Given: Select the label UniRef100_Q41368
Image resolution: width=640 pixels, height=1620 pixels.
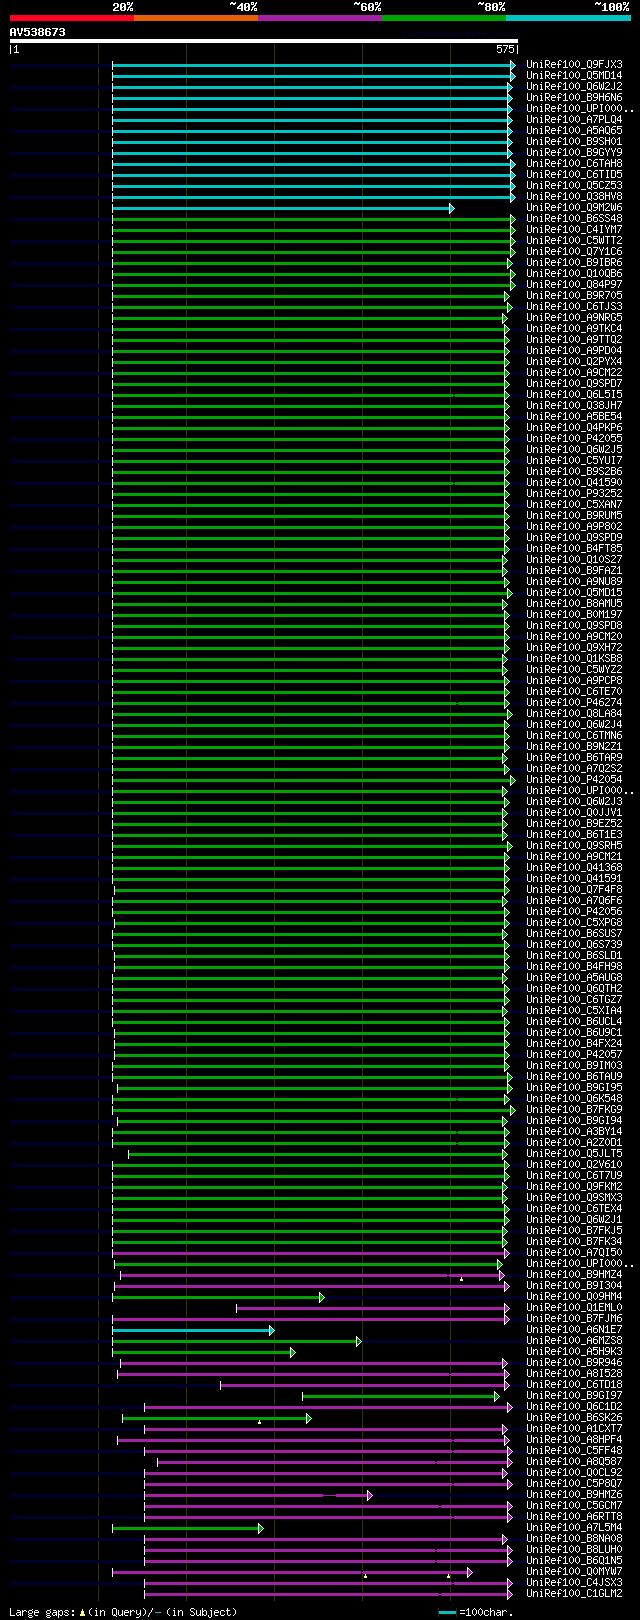Looking at the screenshot, I should (x=574, y=868).
